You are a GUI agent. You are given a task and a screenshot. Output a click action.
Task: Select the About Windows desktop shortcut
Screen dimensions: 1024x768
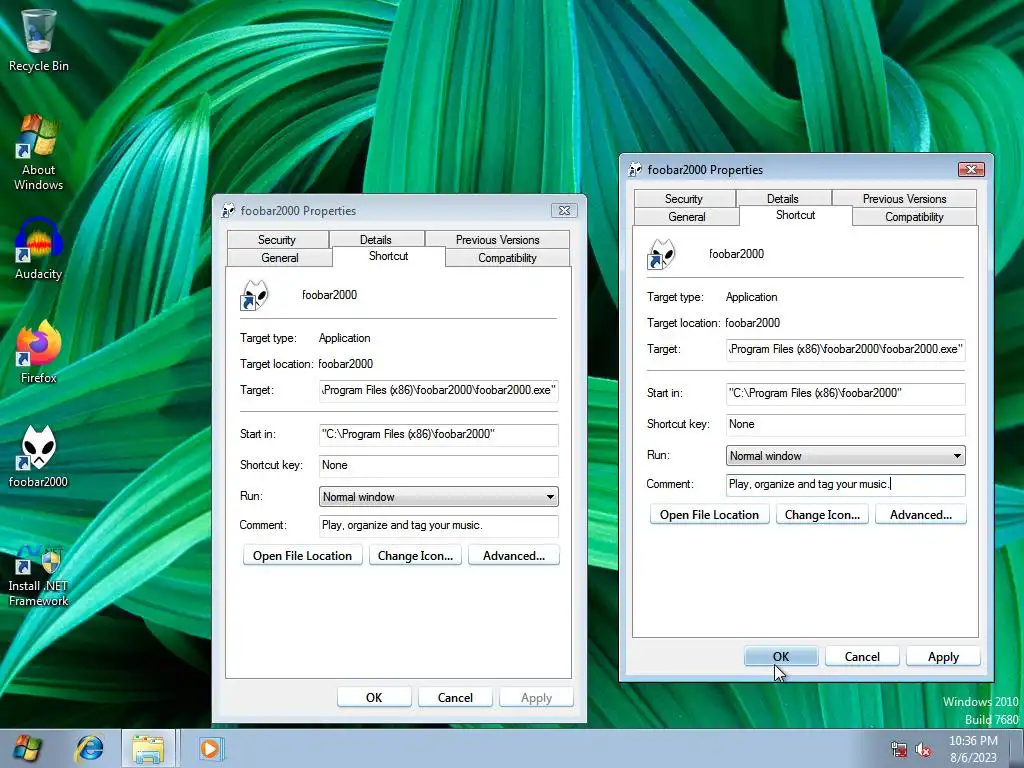click(39, 152)
